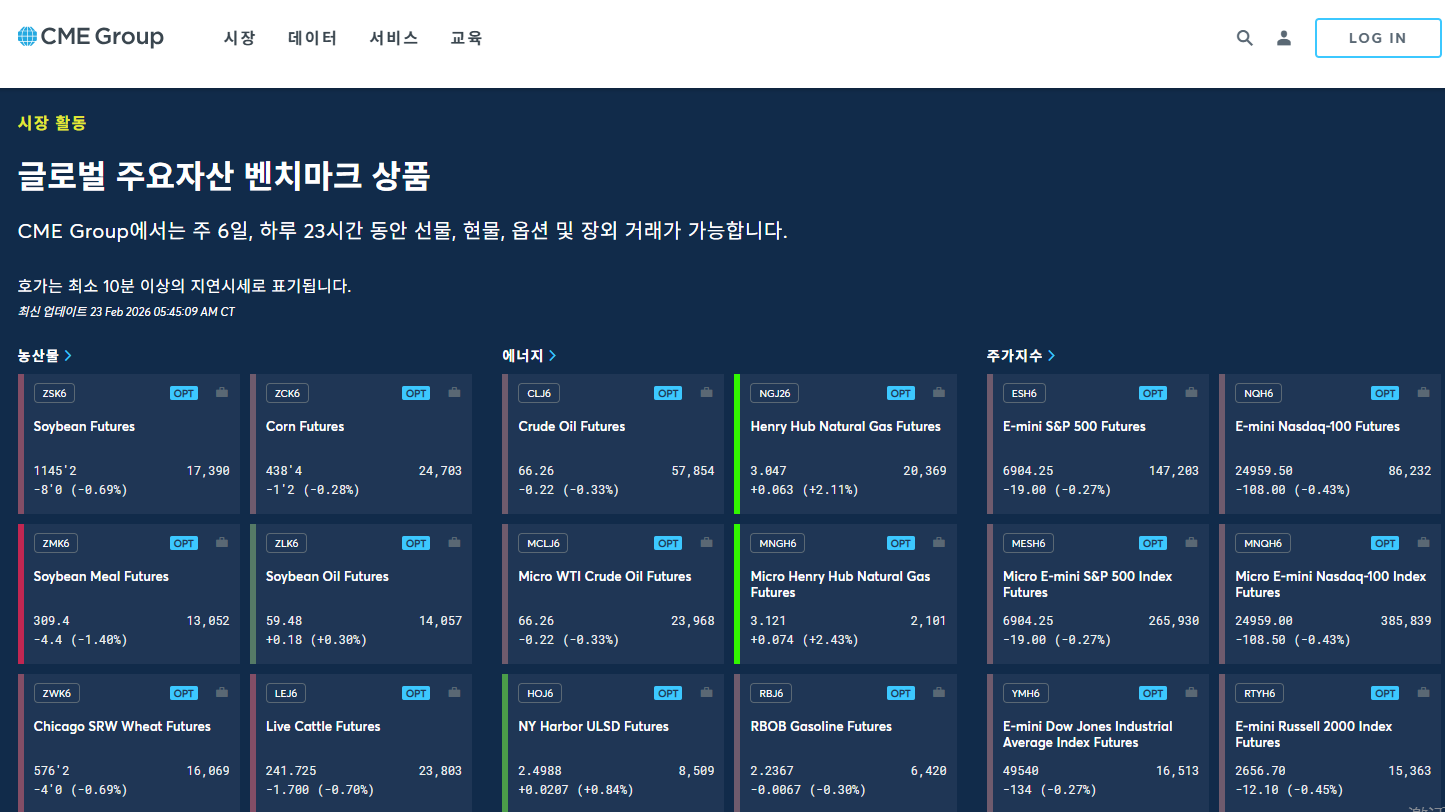
Task: Click the briefcase icon on Soybean Futures card
Action: tap(222, 392)
